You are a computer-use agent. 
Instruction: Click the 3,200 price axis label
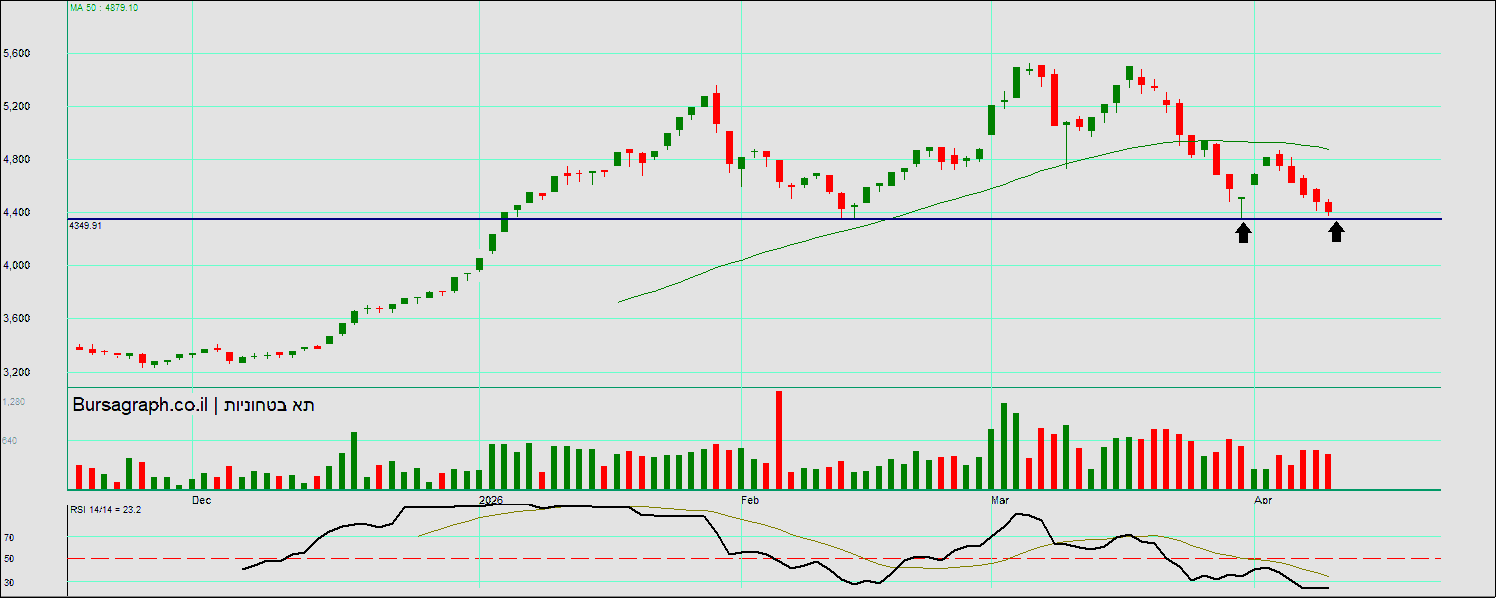point(17,371)
